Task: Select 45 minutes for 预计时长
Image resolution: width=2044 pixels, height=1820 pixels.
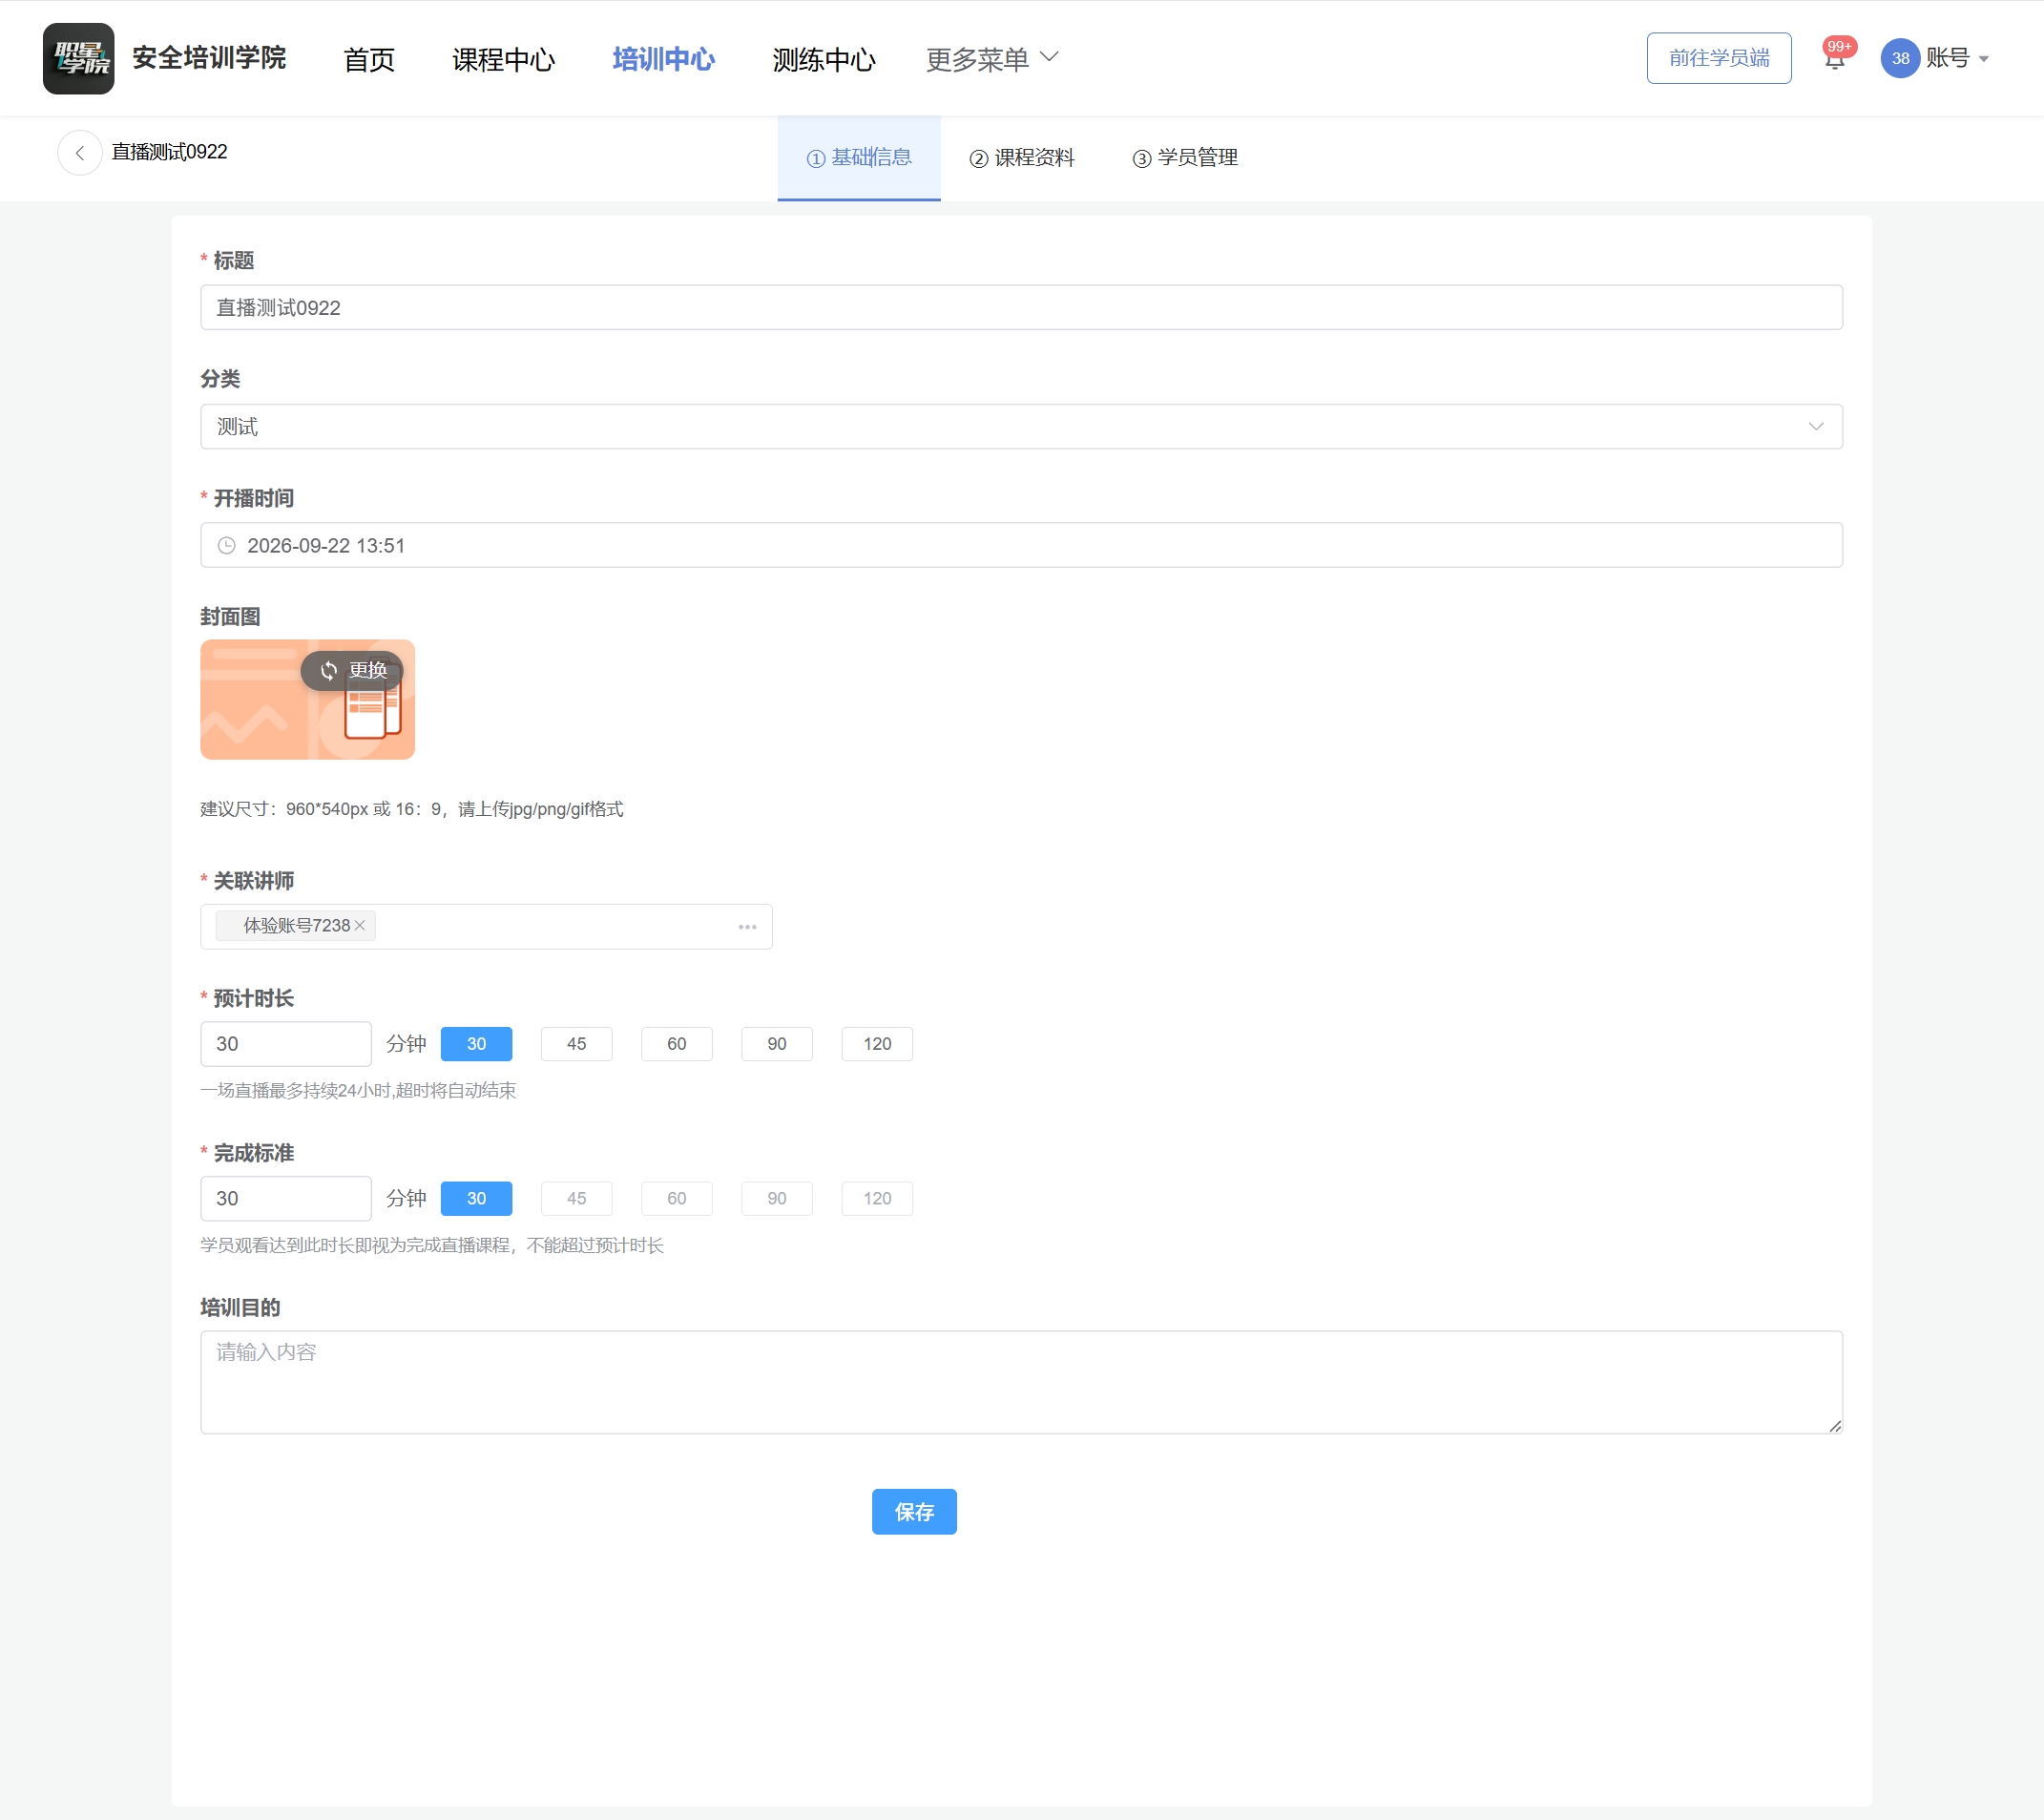Action: (x=576, y=1044)
